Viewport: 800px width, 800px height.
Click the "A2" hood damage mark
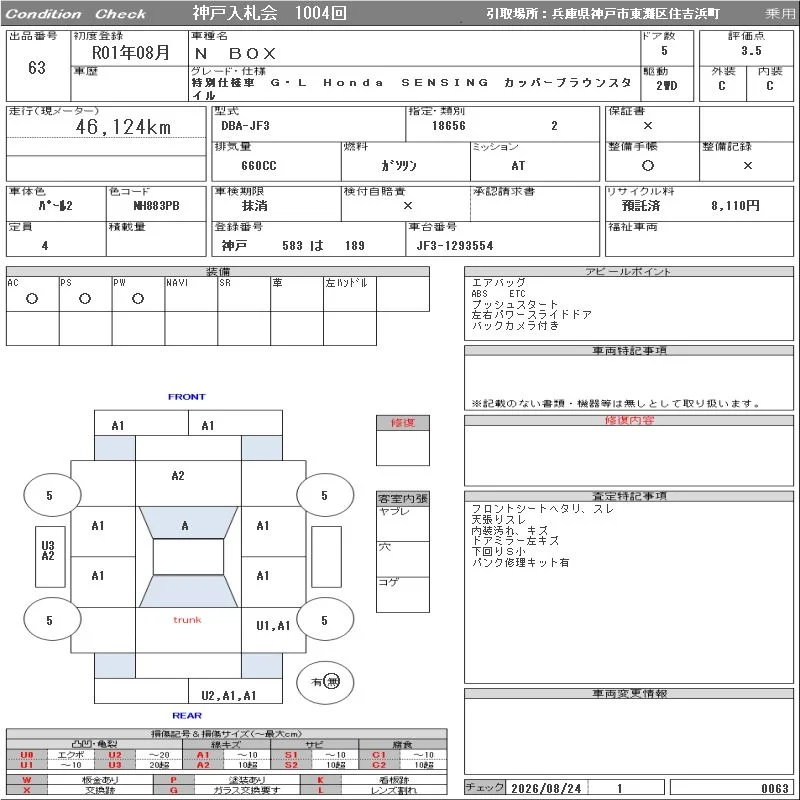[178, 476]
